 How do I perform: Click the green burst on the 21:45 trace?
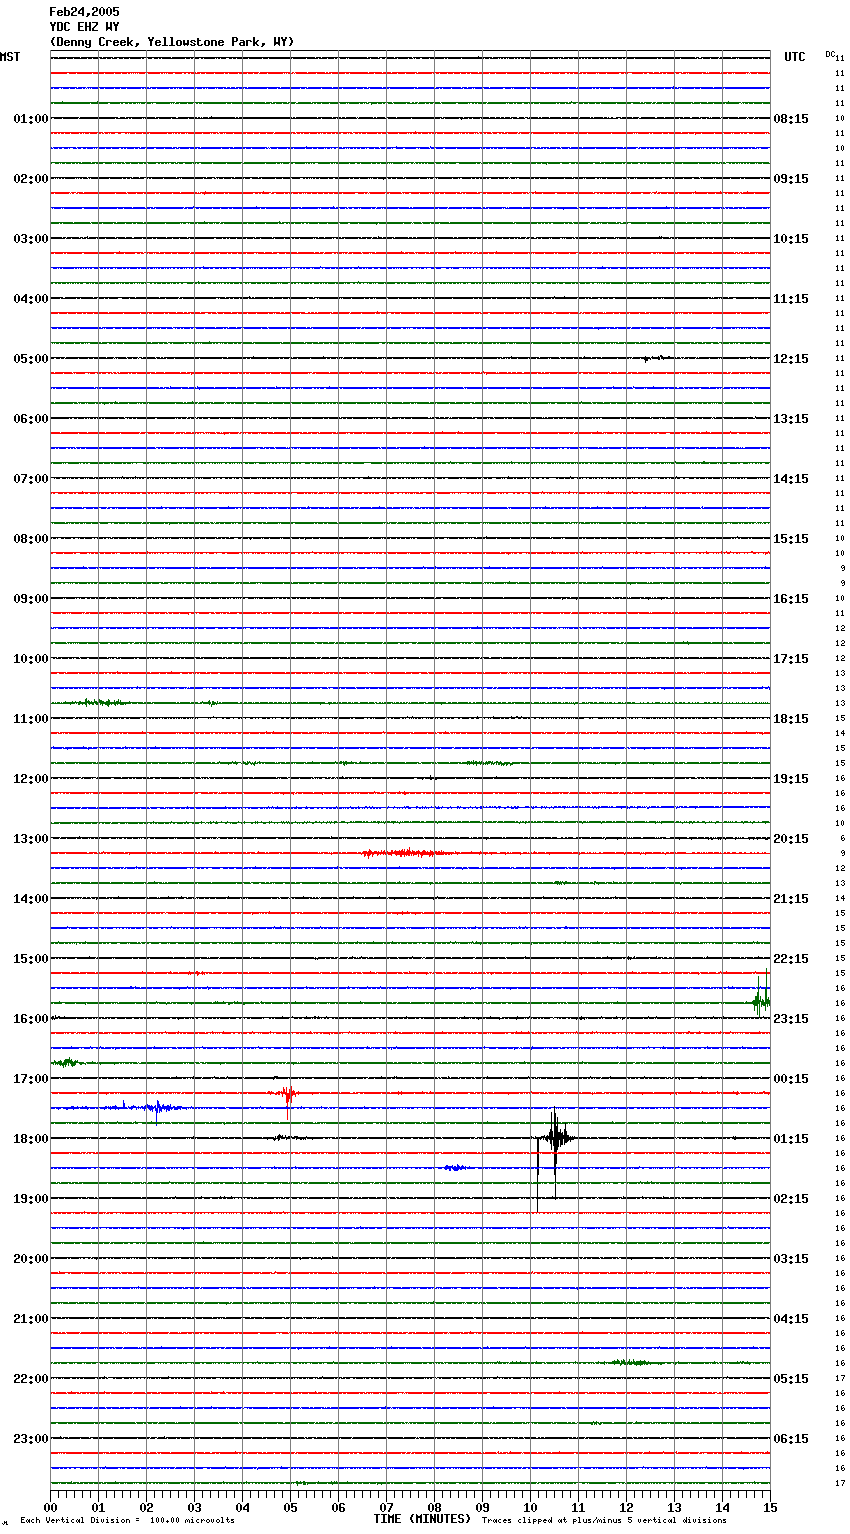[630, 1363]
